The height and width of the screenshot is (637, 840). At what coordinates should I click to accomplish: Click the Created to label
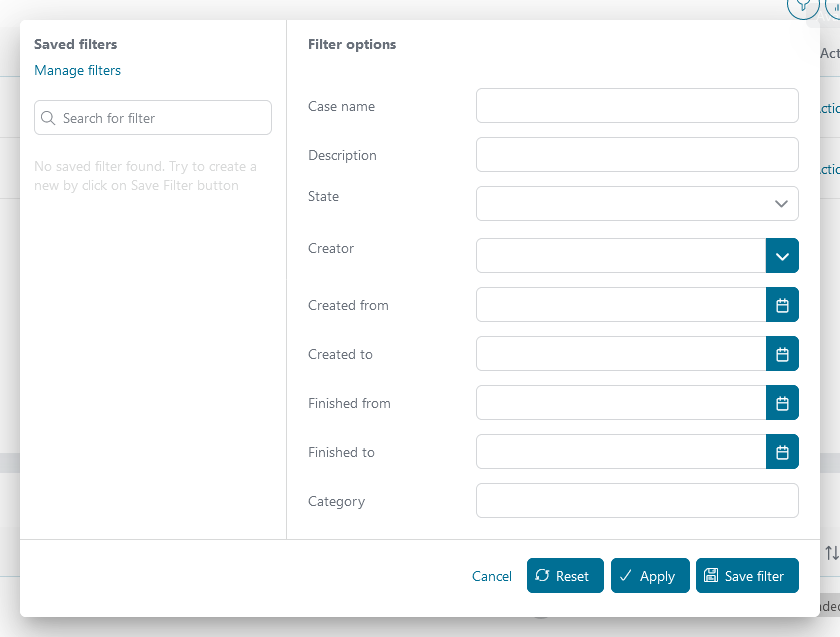[x=340, y=355]
